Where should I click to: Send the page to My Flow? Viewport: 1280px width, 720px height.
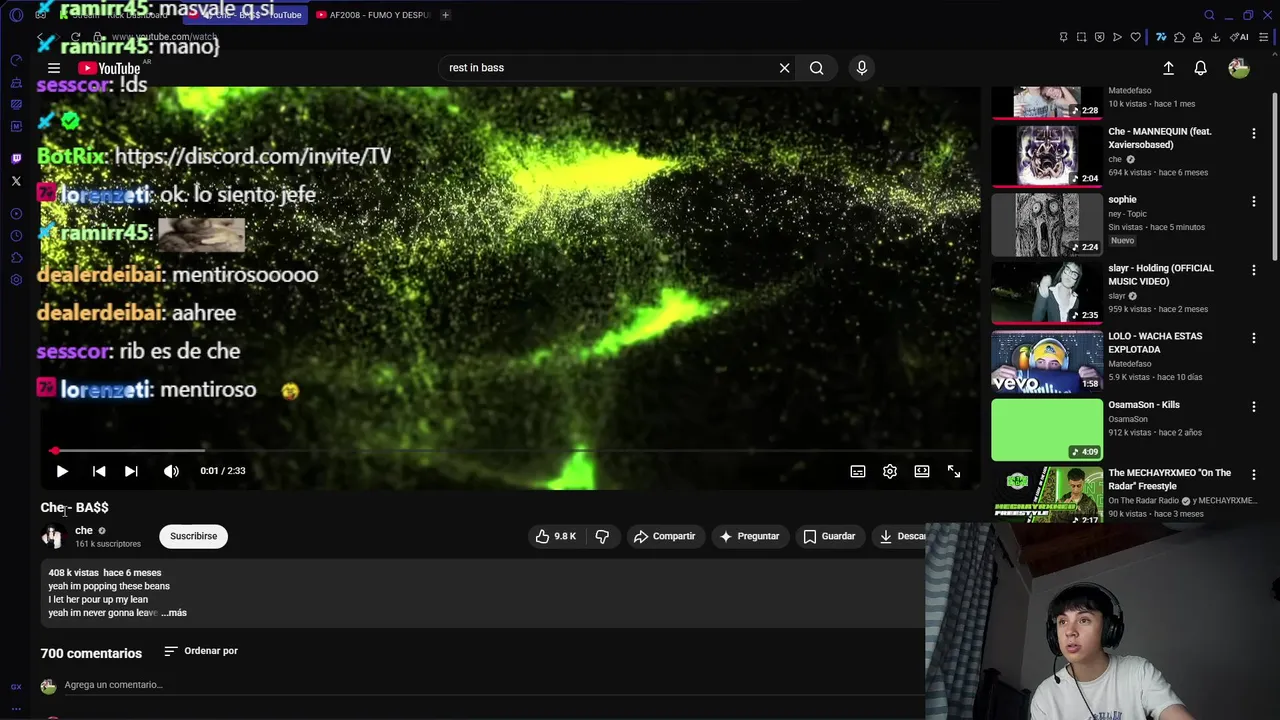(1117, 37)
